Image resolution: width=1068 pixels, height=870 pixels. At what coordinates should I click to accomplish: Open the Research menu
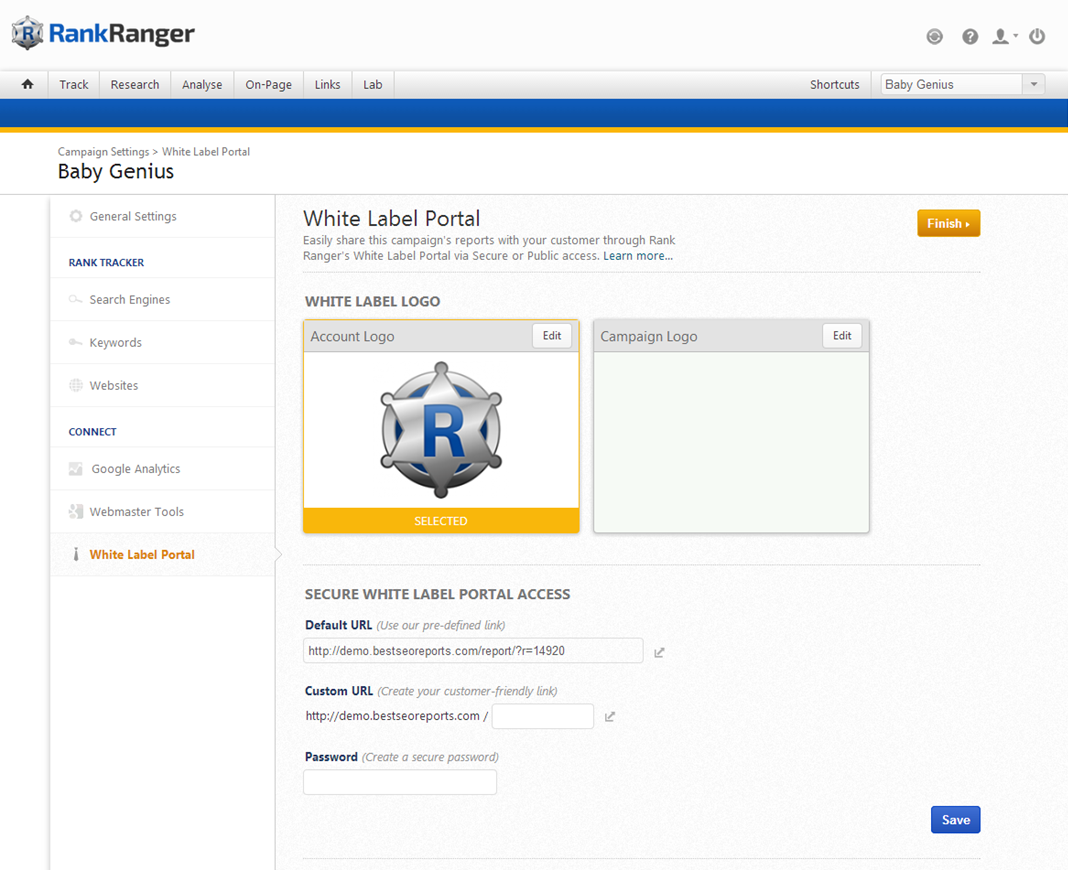[x=135, y=84]
